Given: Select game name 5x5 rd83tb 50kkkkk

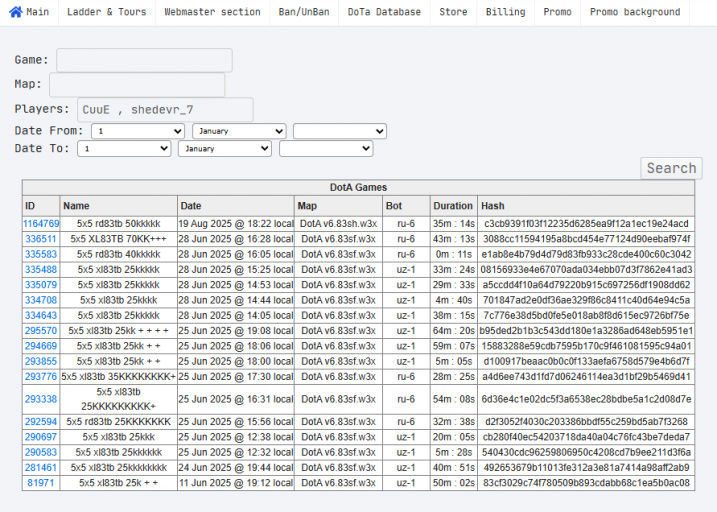Looking at the screenshot, I should click(x=118, y=224).
